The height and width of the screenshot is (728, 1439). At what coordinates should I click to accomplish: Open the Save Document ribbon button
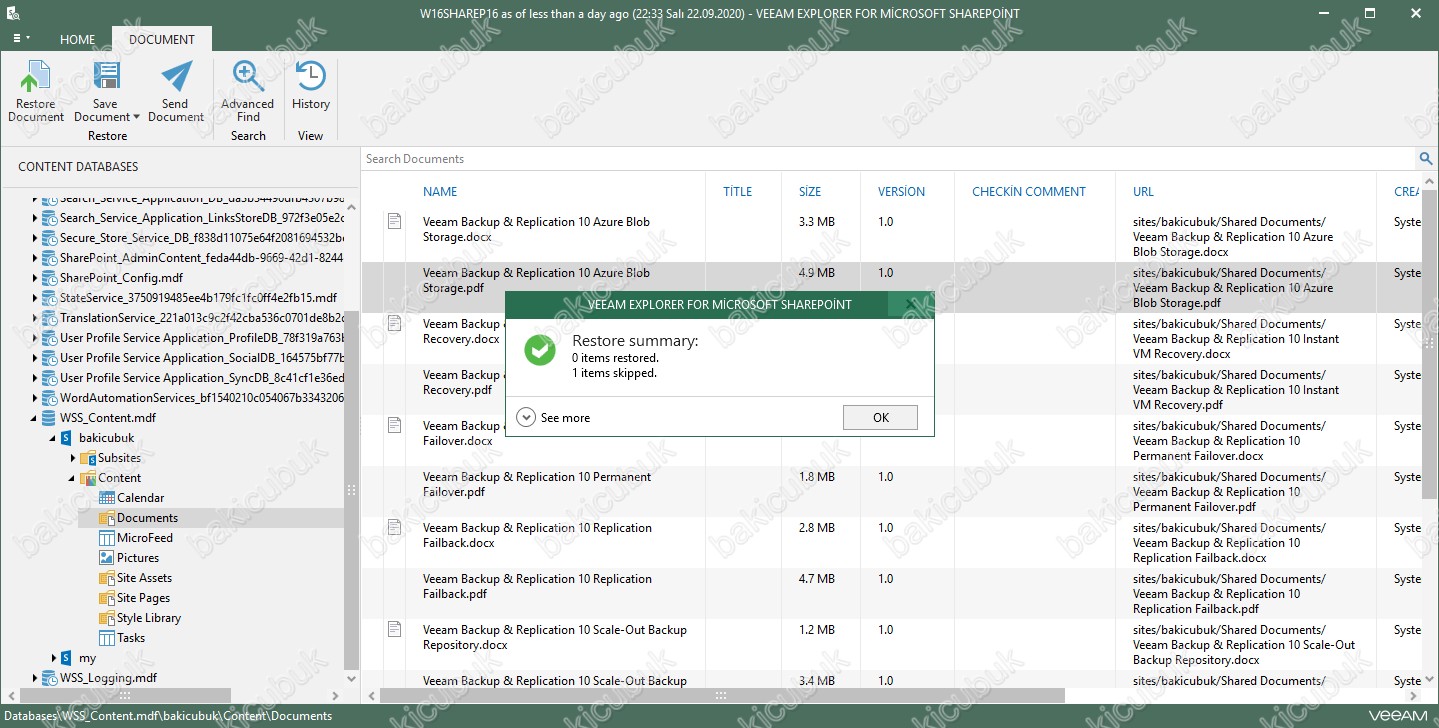coord(105,91)
